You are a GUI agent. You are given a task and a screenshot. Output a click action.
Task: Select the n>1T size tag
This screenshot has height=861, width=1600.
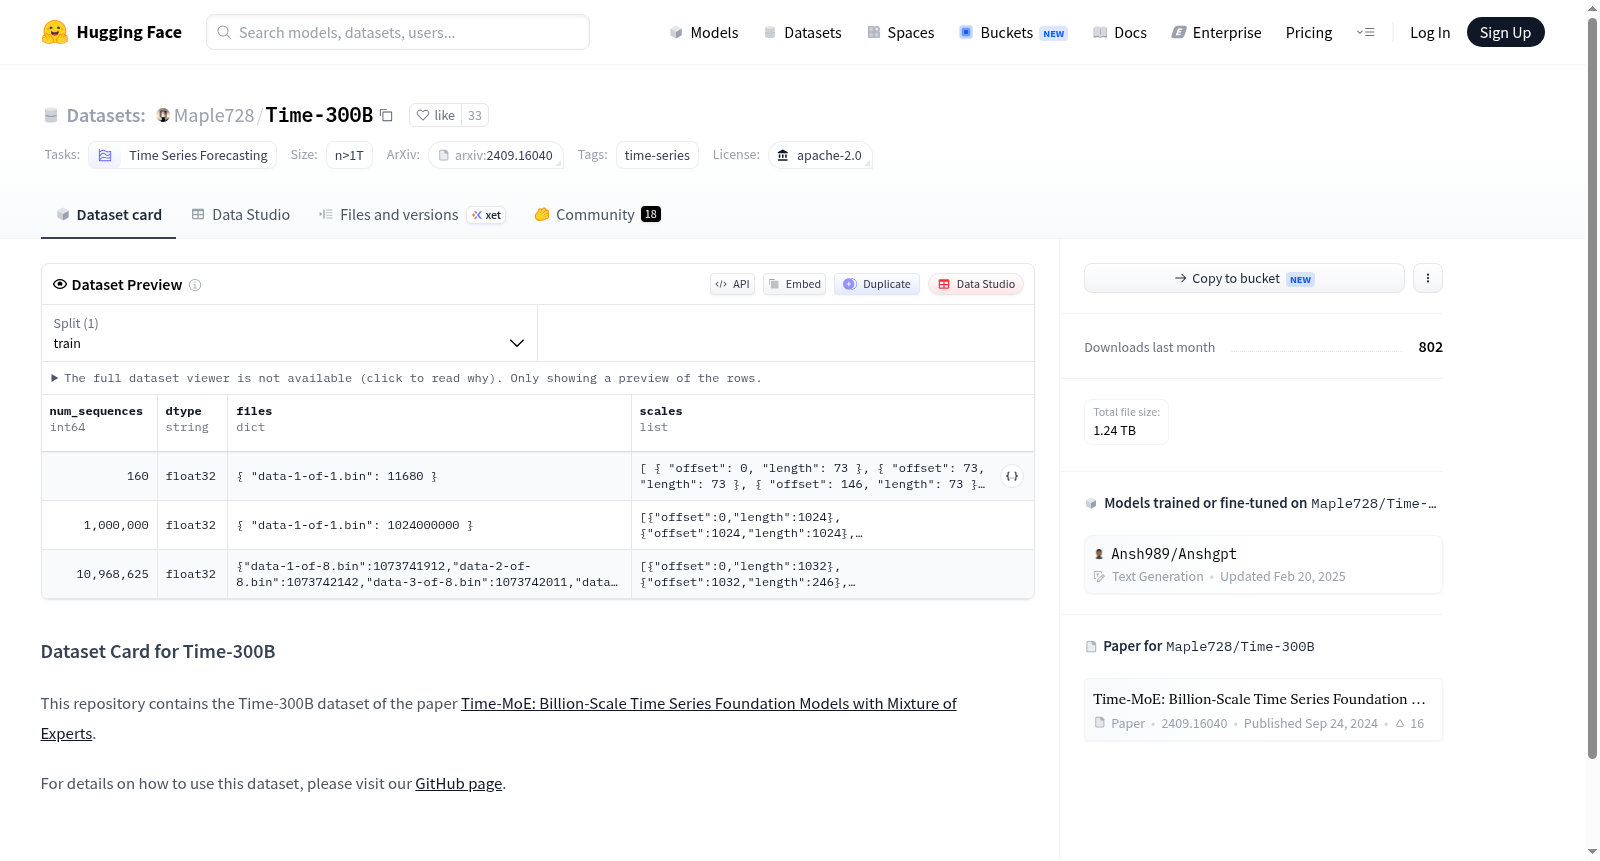pos(349,155)
